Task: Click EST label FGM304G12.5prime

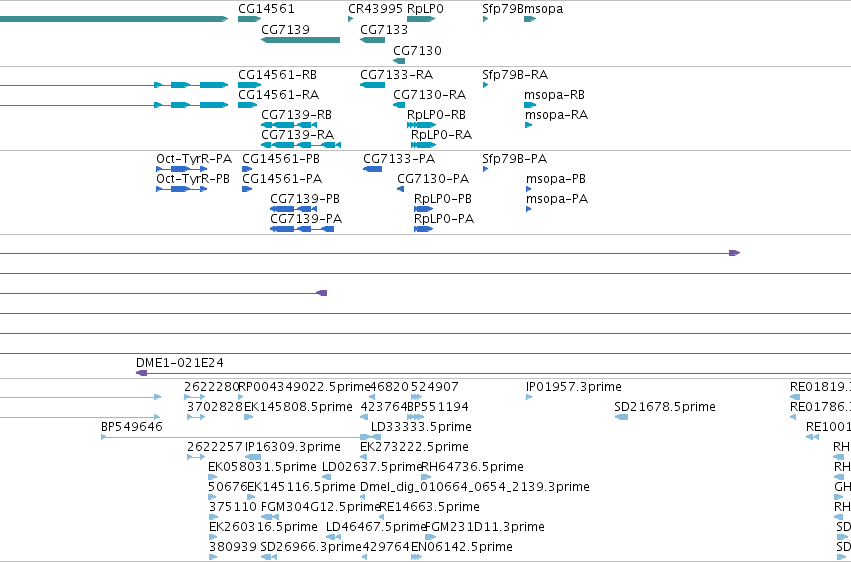Action: click(320, 507)
